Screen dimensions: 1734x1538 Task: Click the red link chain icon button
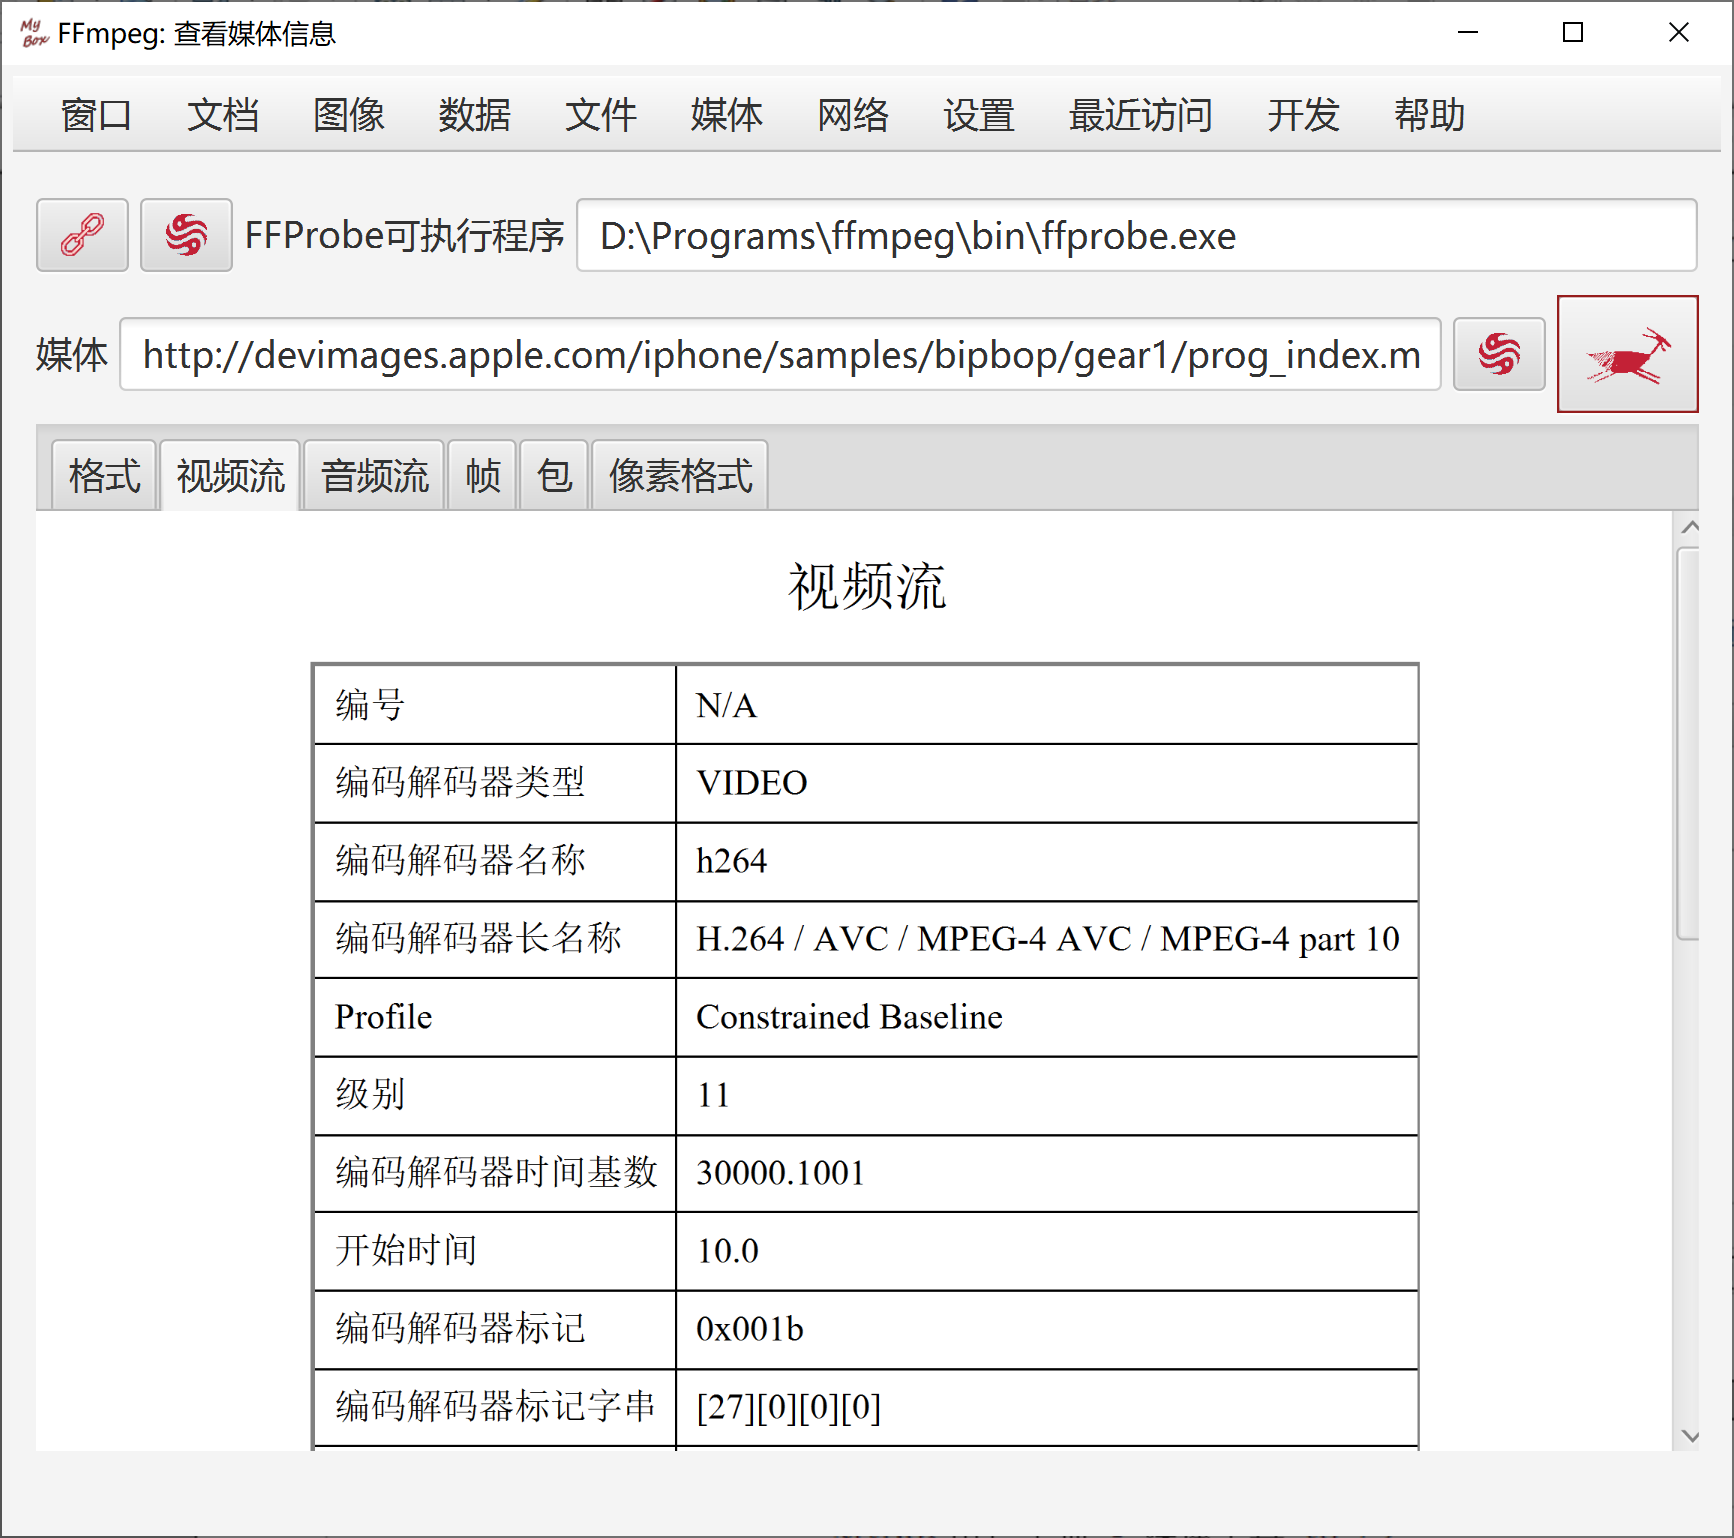click(82, 235)
